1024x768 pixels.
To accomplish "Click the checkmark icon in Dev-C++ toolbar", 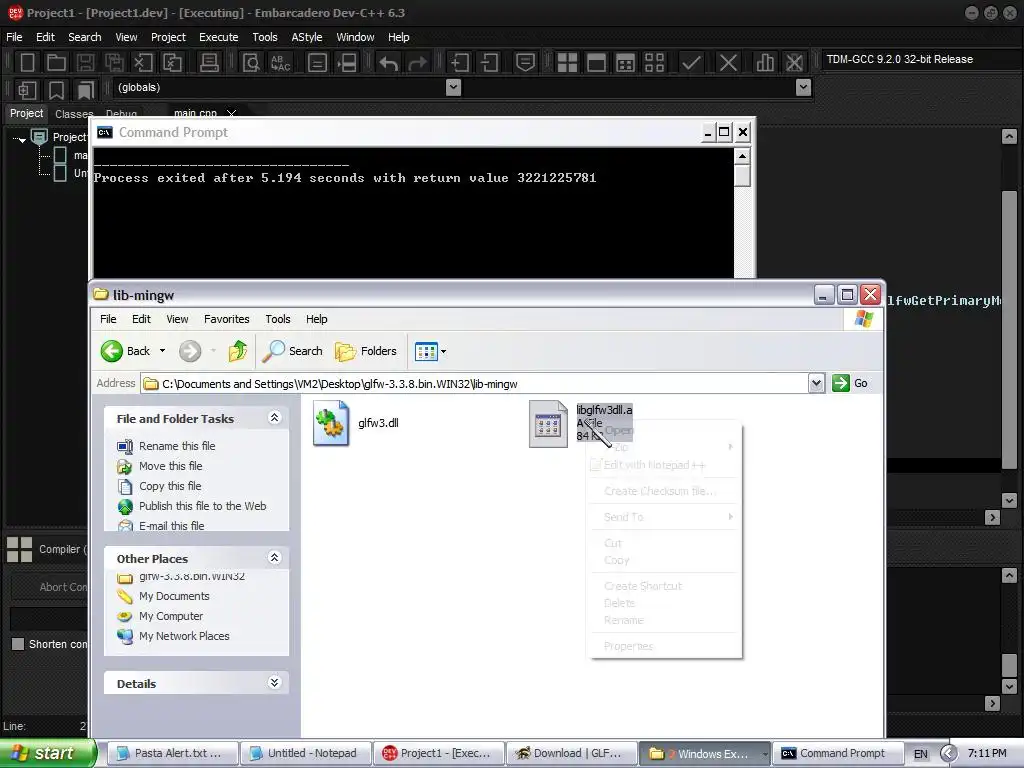I will (x=692, y=63).
